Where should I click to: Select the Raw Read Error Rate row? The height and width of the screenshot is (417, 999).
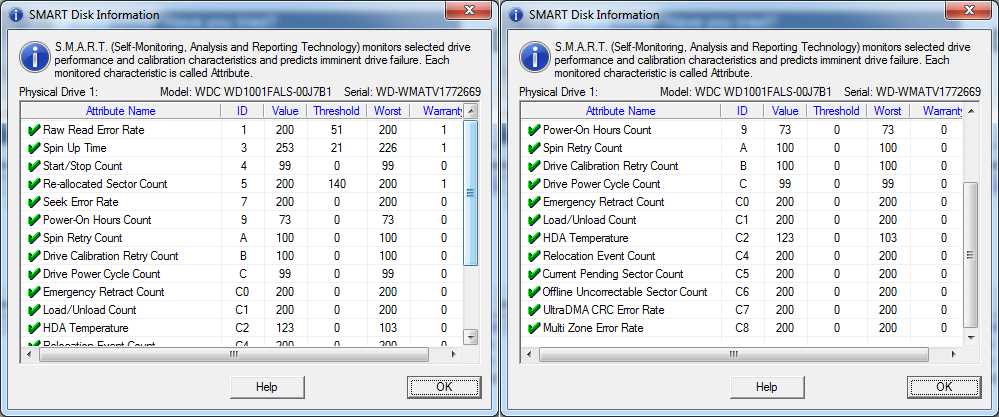[243, 130]
